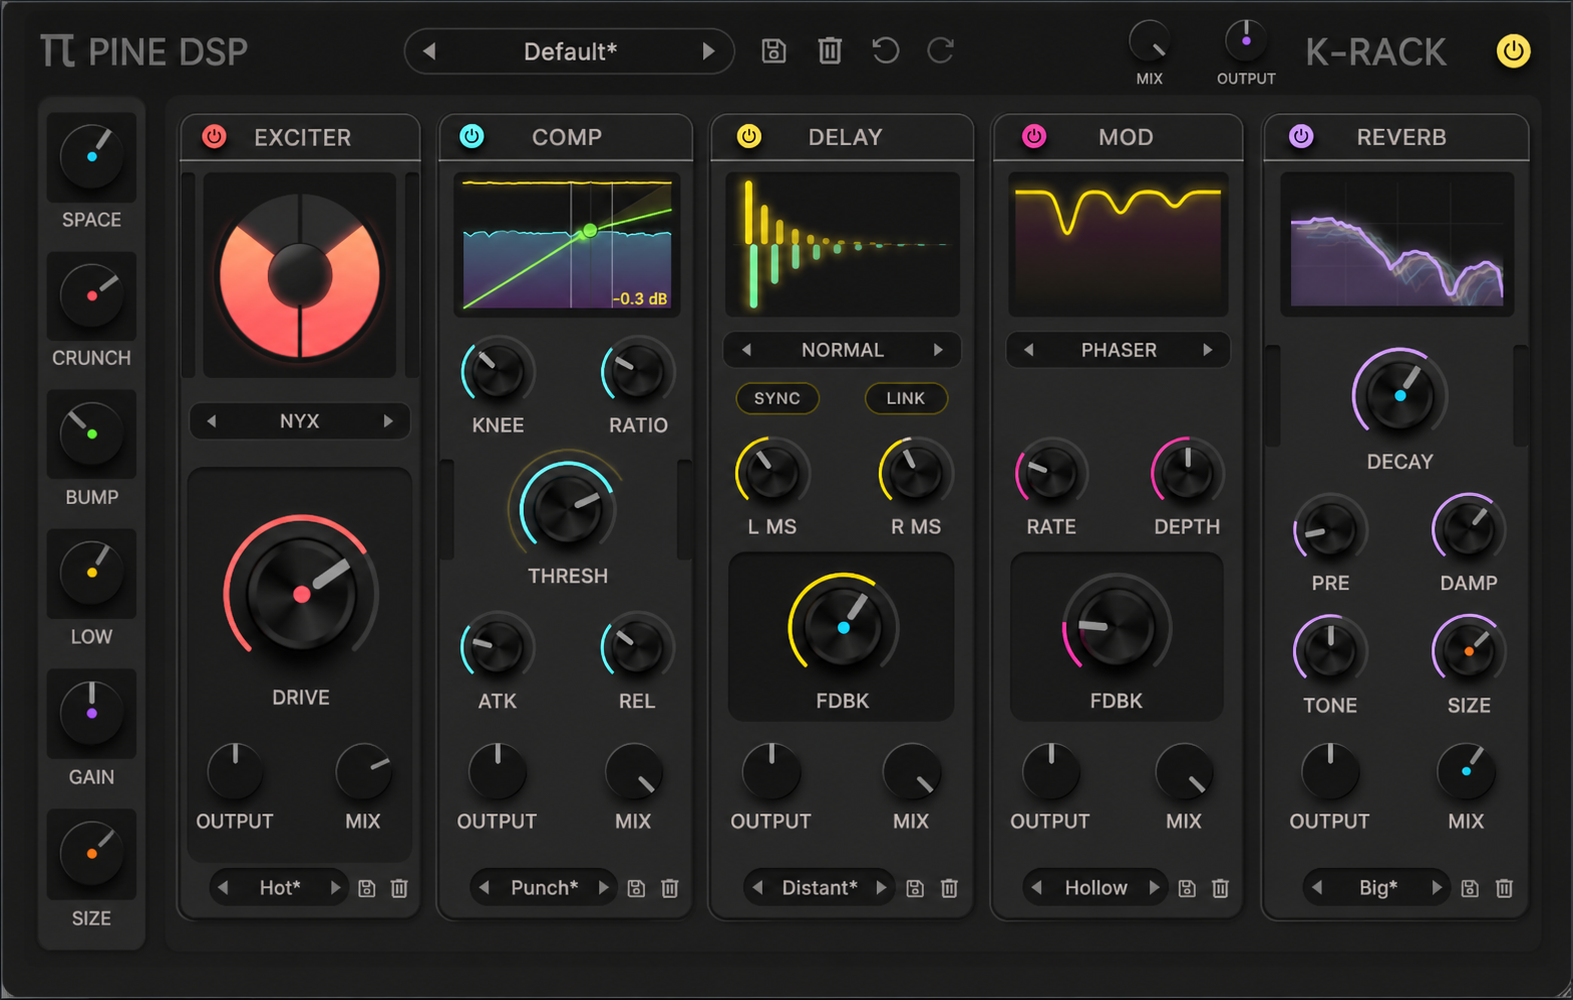Toggle the K-RACK master power button
Viewport: 1573px width, 1000px height.
pyautogui.click(x=1513, y=51)
